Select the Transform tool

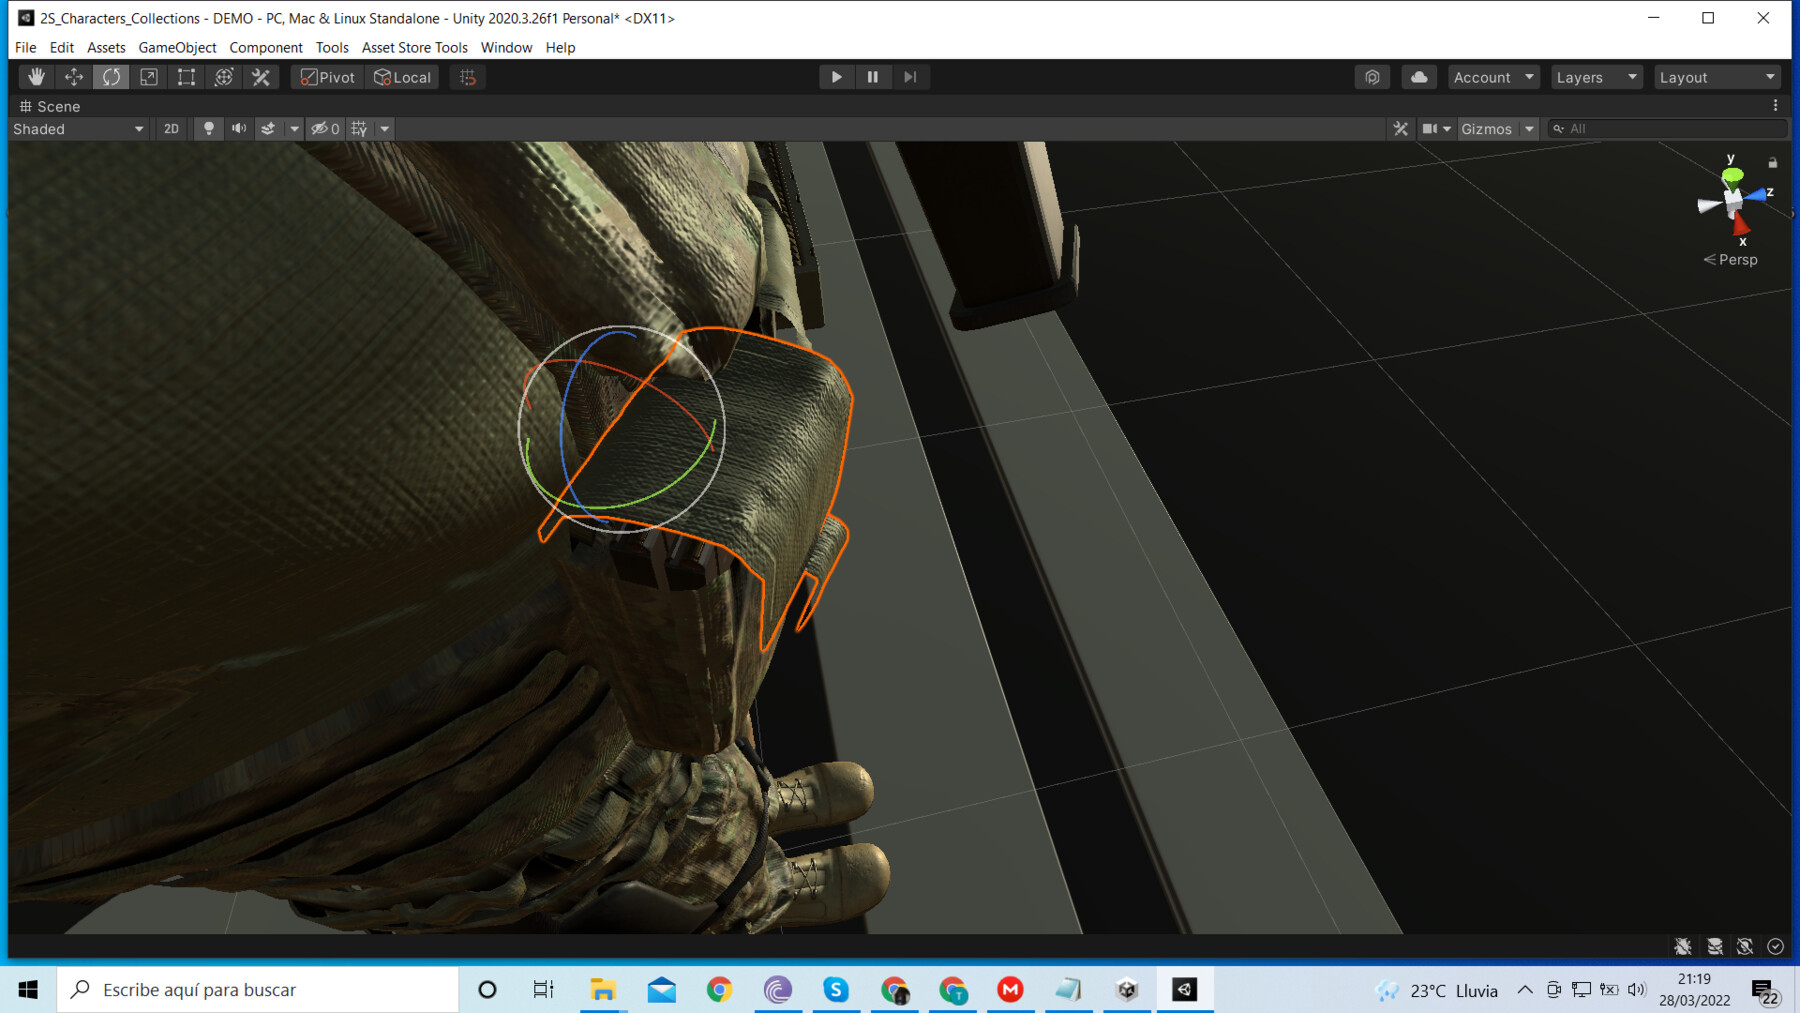(x=224, y=77)
